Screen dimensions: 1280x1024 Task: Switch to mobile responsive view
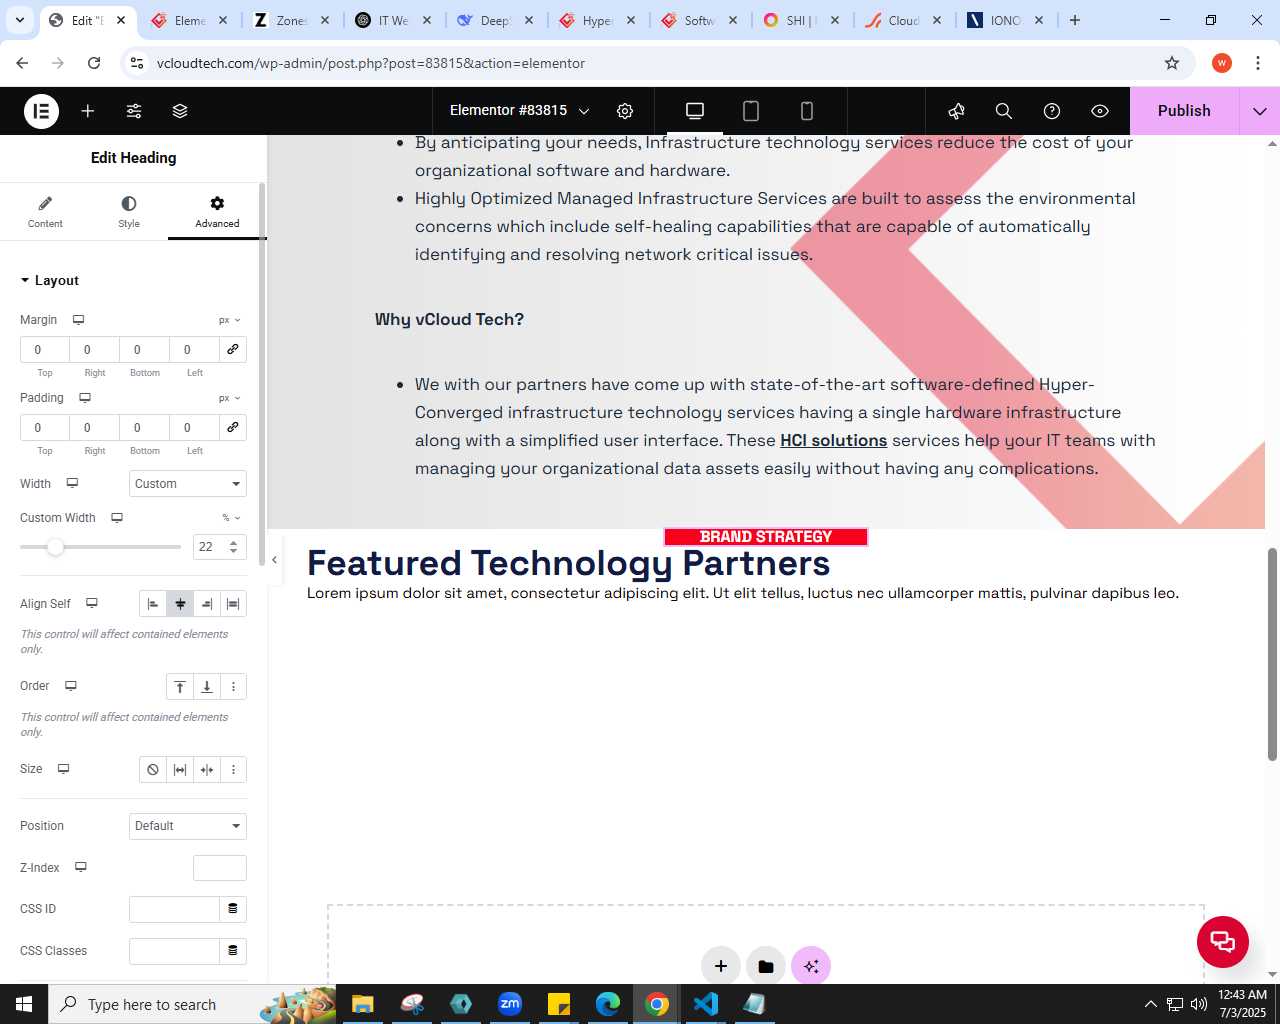coord(807,111)
